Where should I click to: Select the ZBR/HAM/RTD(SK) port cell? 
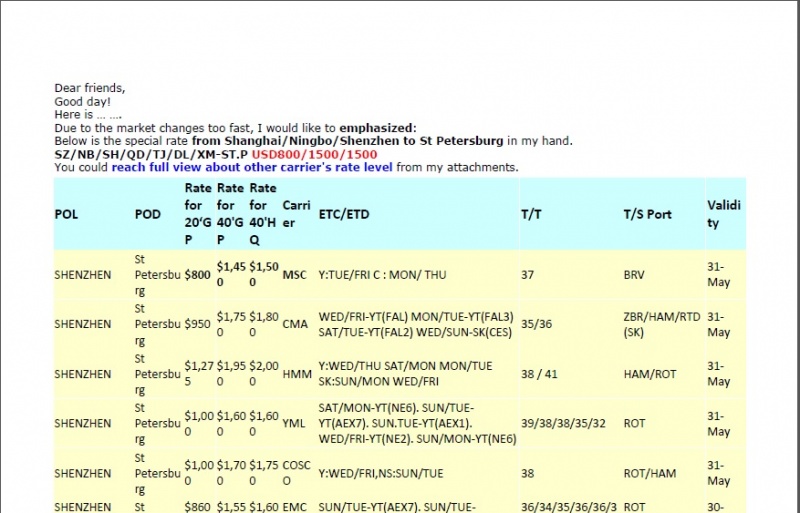tap(660, 324)
